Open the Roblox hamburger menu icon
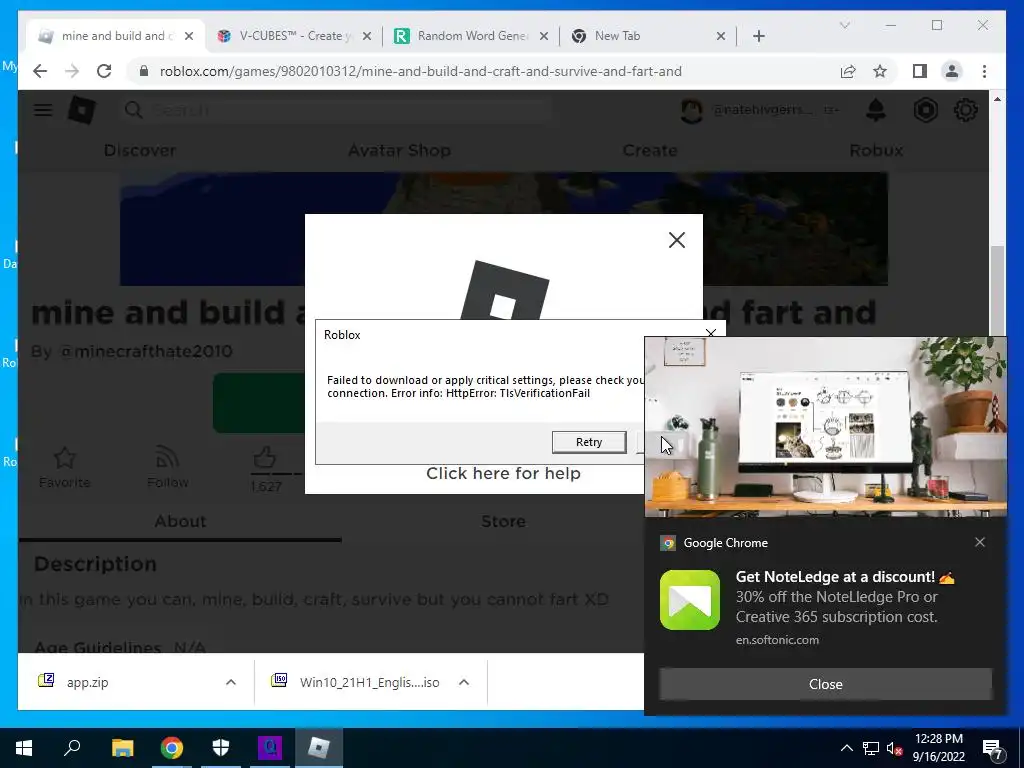This screenshot has height=768, width=1024. [x=43, y=110]
